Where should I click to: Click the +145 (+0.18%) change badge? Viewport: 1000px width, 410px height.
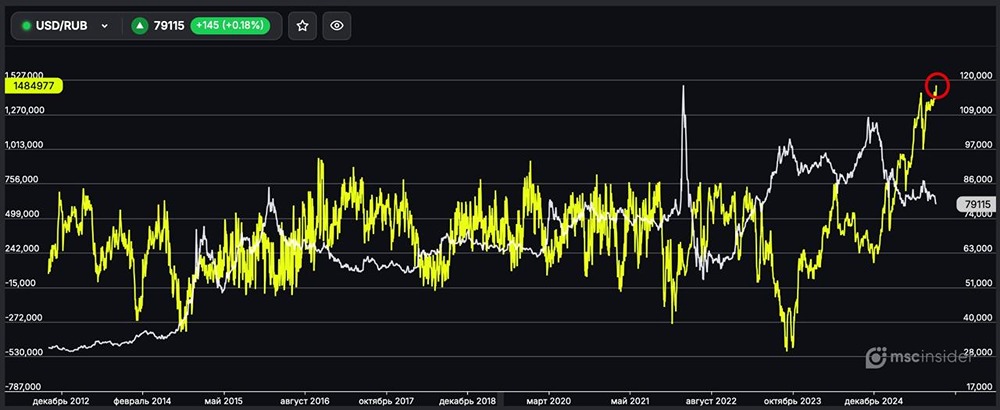pos(230,26)
